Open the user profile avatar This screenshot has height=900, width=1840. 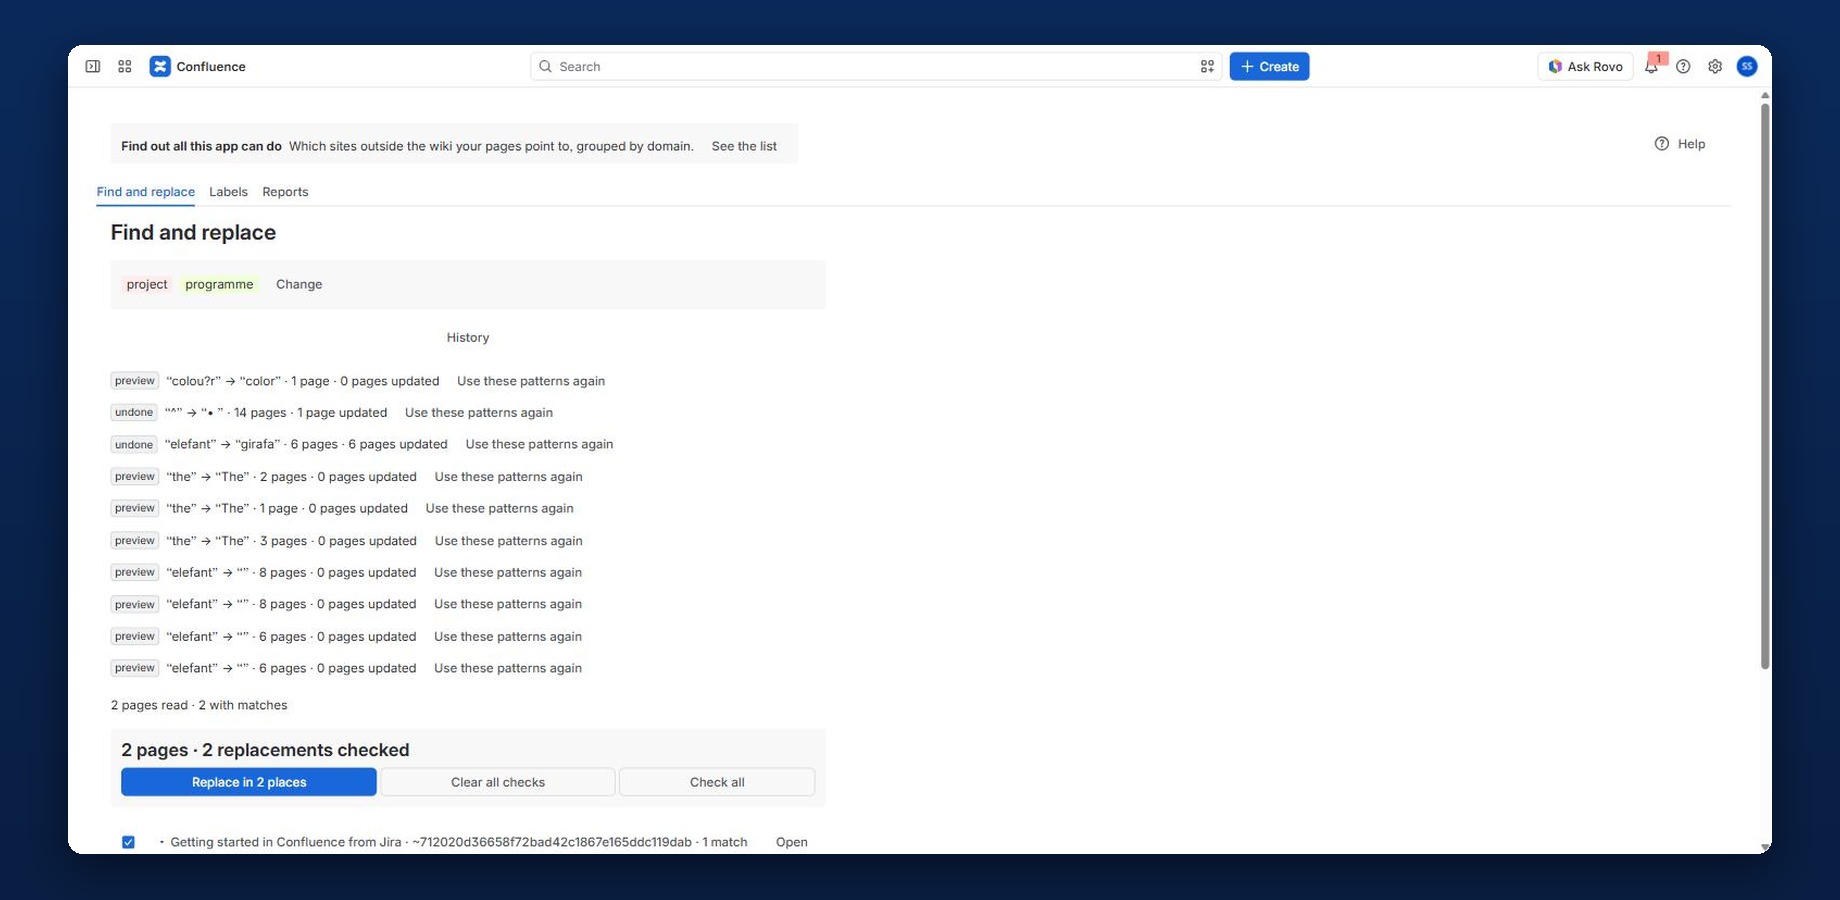pyautogui.click(x=1747, y=66)
